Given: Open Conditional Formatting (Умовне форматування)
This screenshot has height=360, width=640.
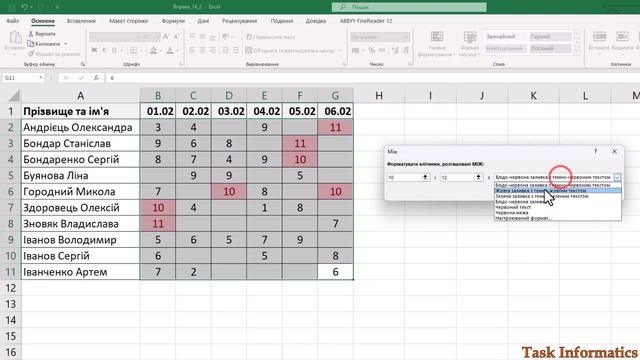Looking at the screenshot, I should (437, 44).
